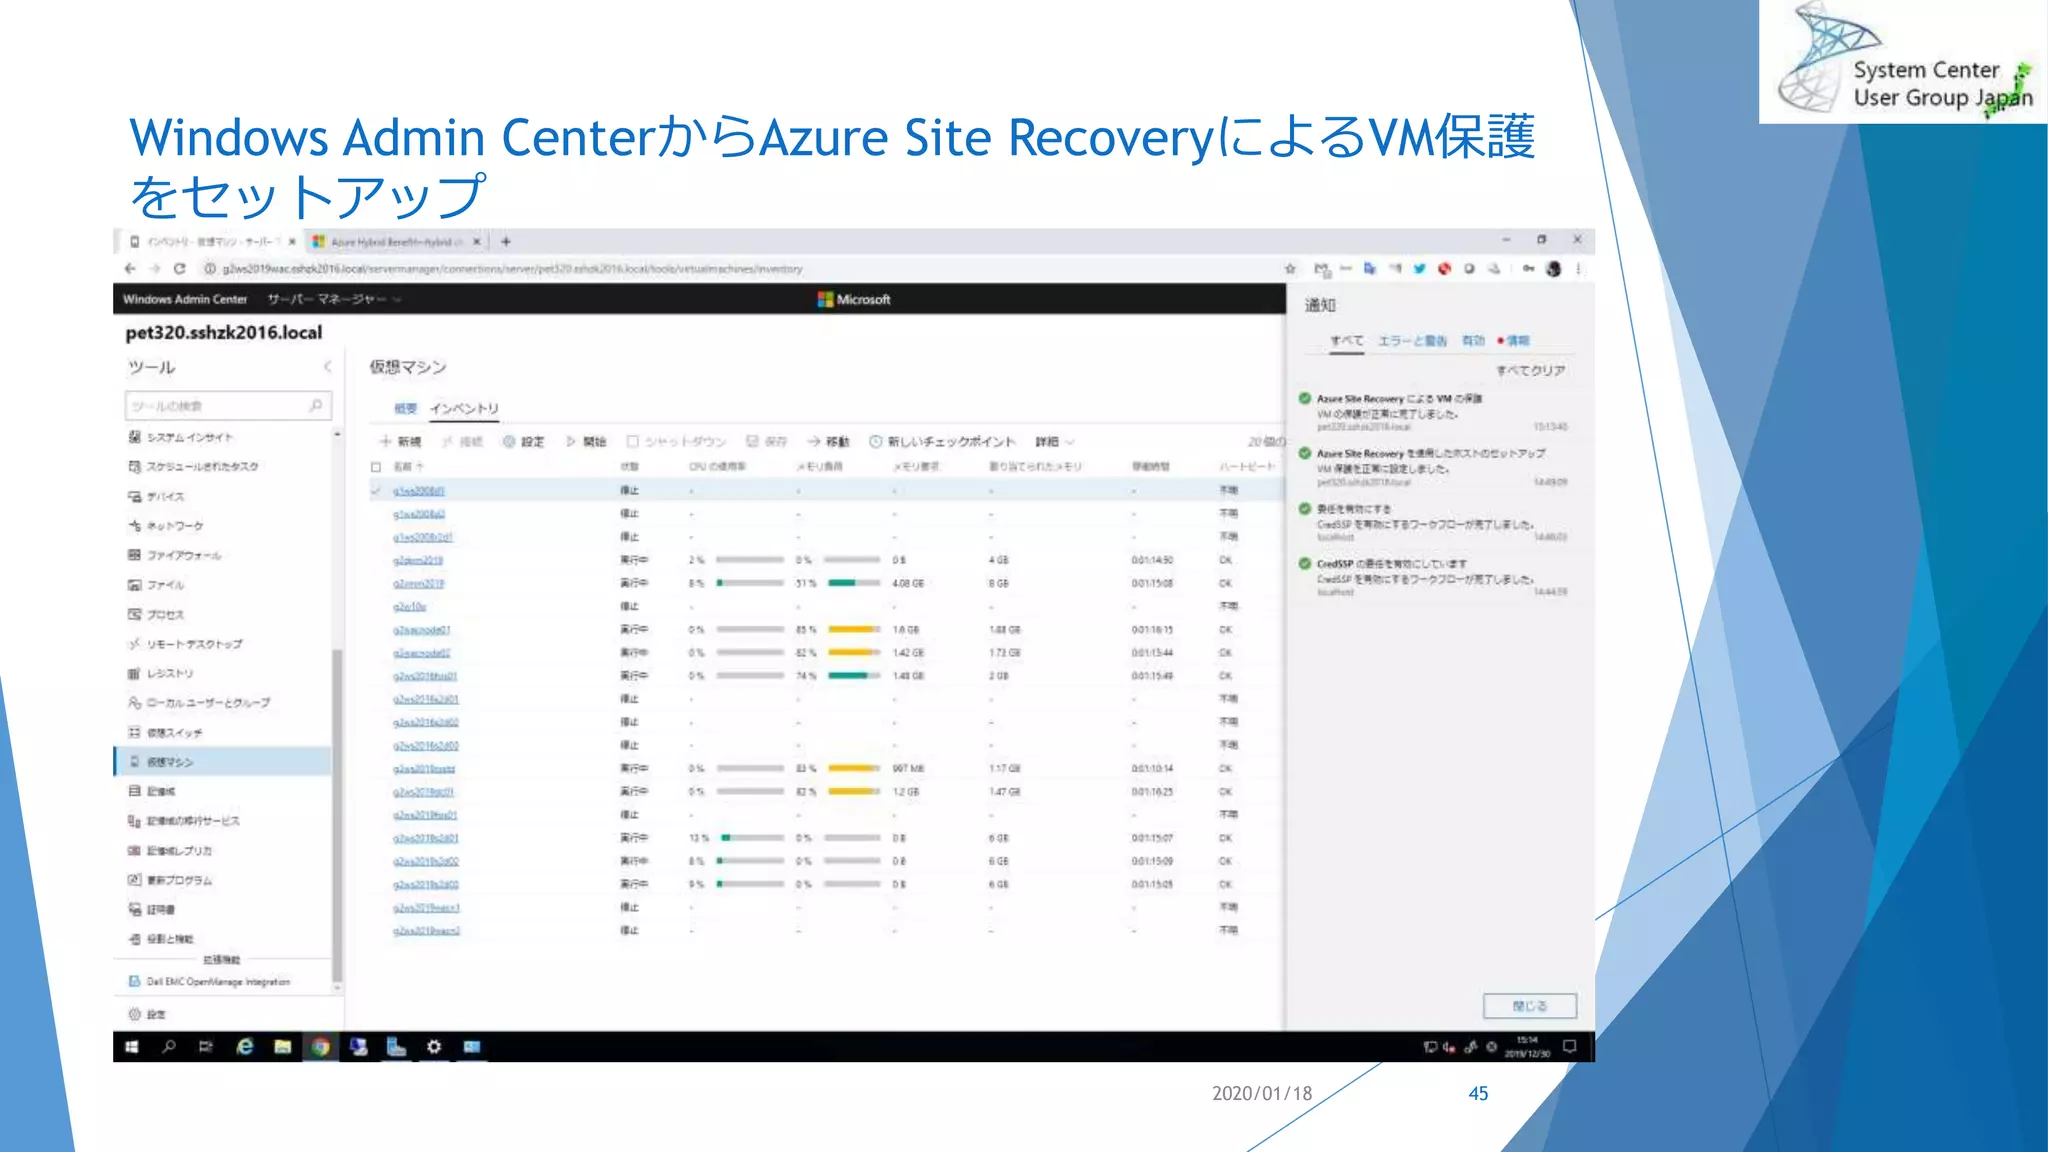2048x1152 pixels.
Task: Open the プロセス tool icon
Action: [x=134, y=614]
